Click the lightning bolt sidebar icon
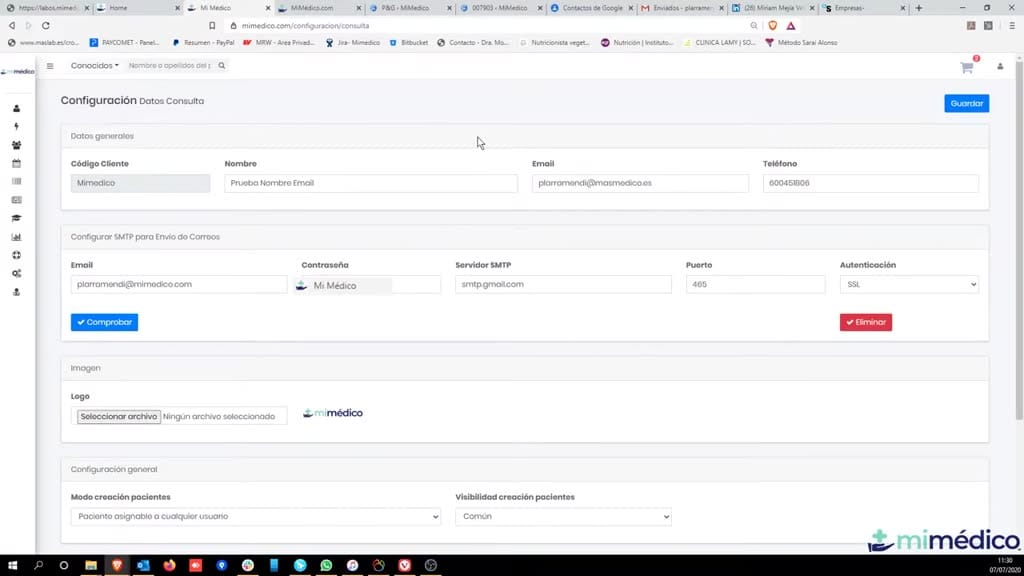 point(16,126)
